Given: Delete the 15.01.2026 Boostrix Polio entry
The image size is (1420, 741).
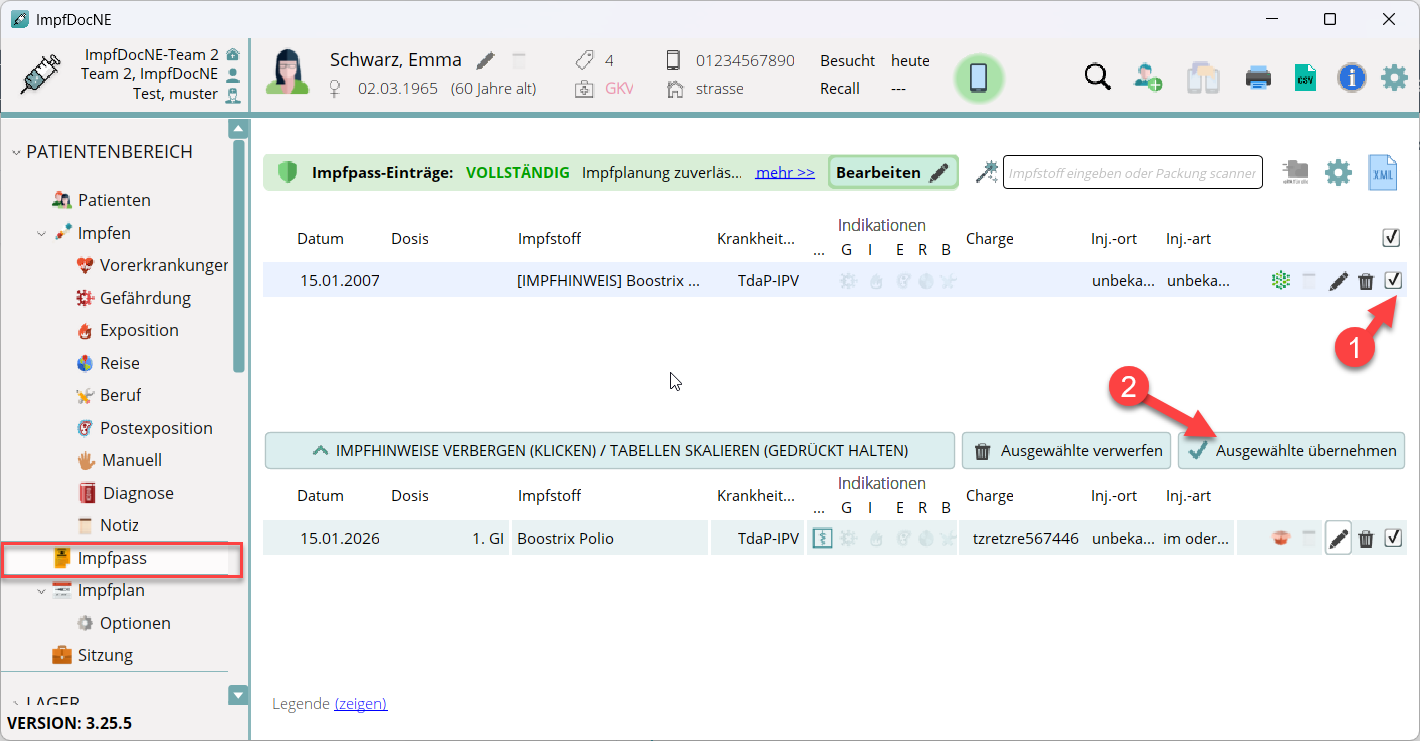Looking at the screenshot, I should pos(1366,540).
